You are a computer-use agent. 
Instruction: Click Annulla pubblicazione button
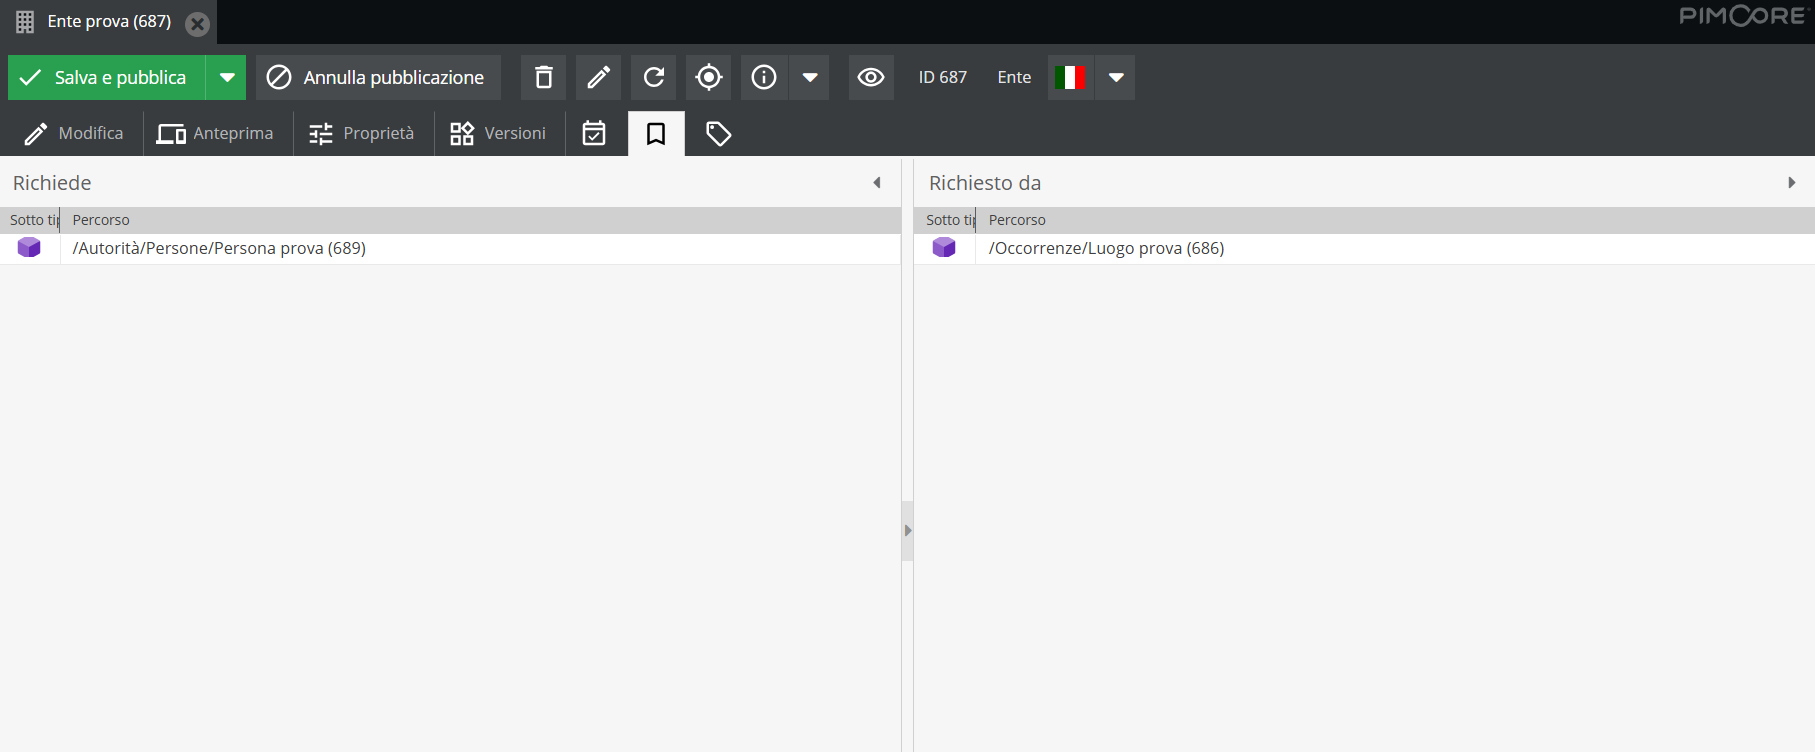coord(378,77)
